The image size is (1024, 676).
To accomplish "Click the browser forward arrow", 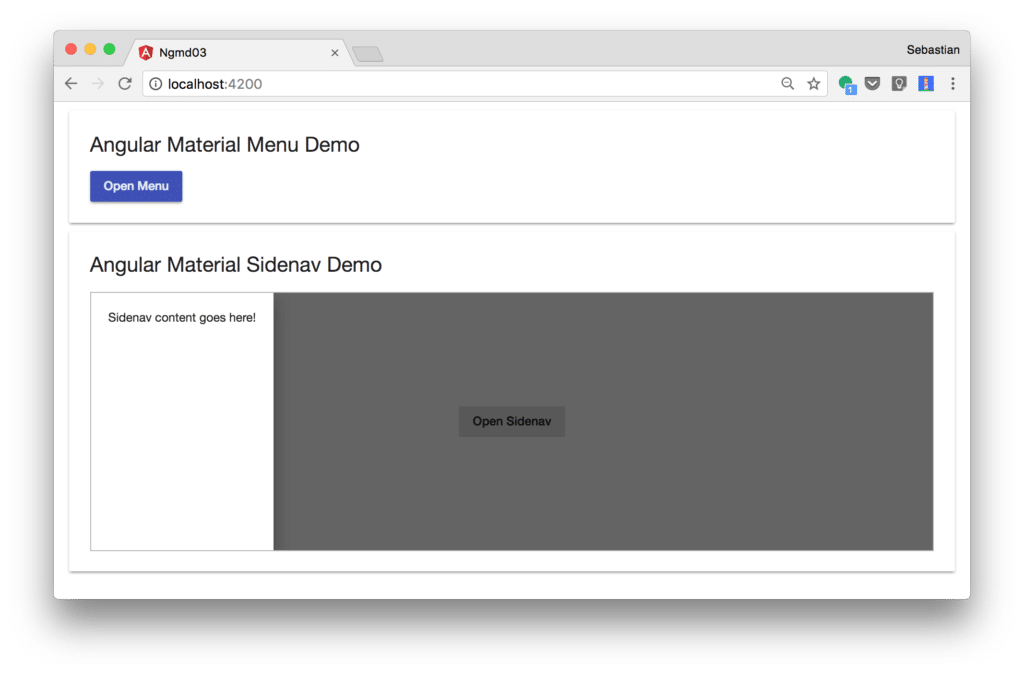I will (x=98, y=84).
